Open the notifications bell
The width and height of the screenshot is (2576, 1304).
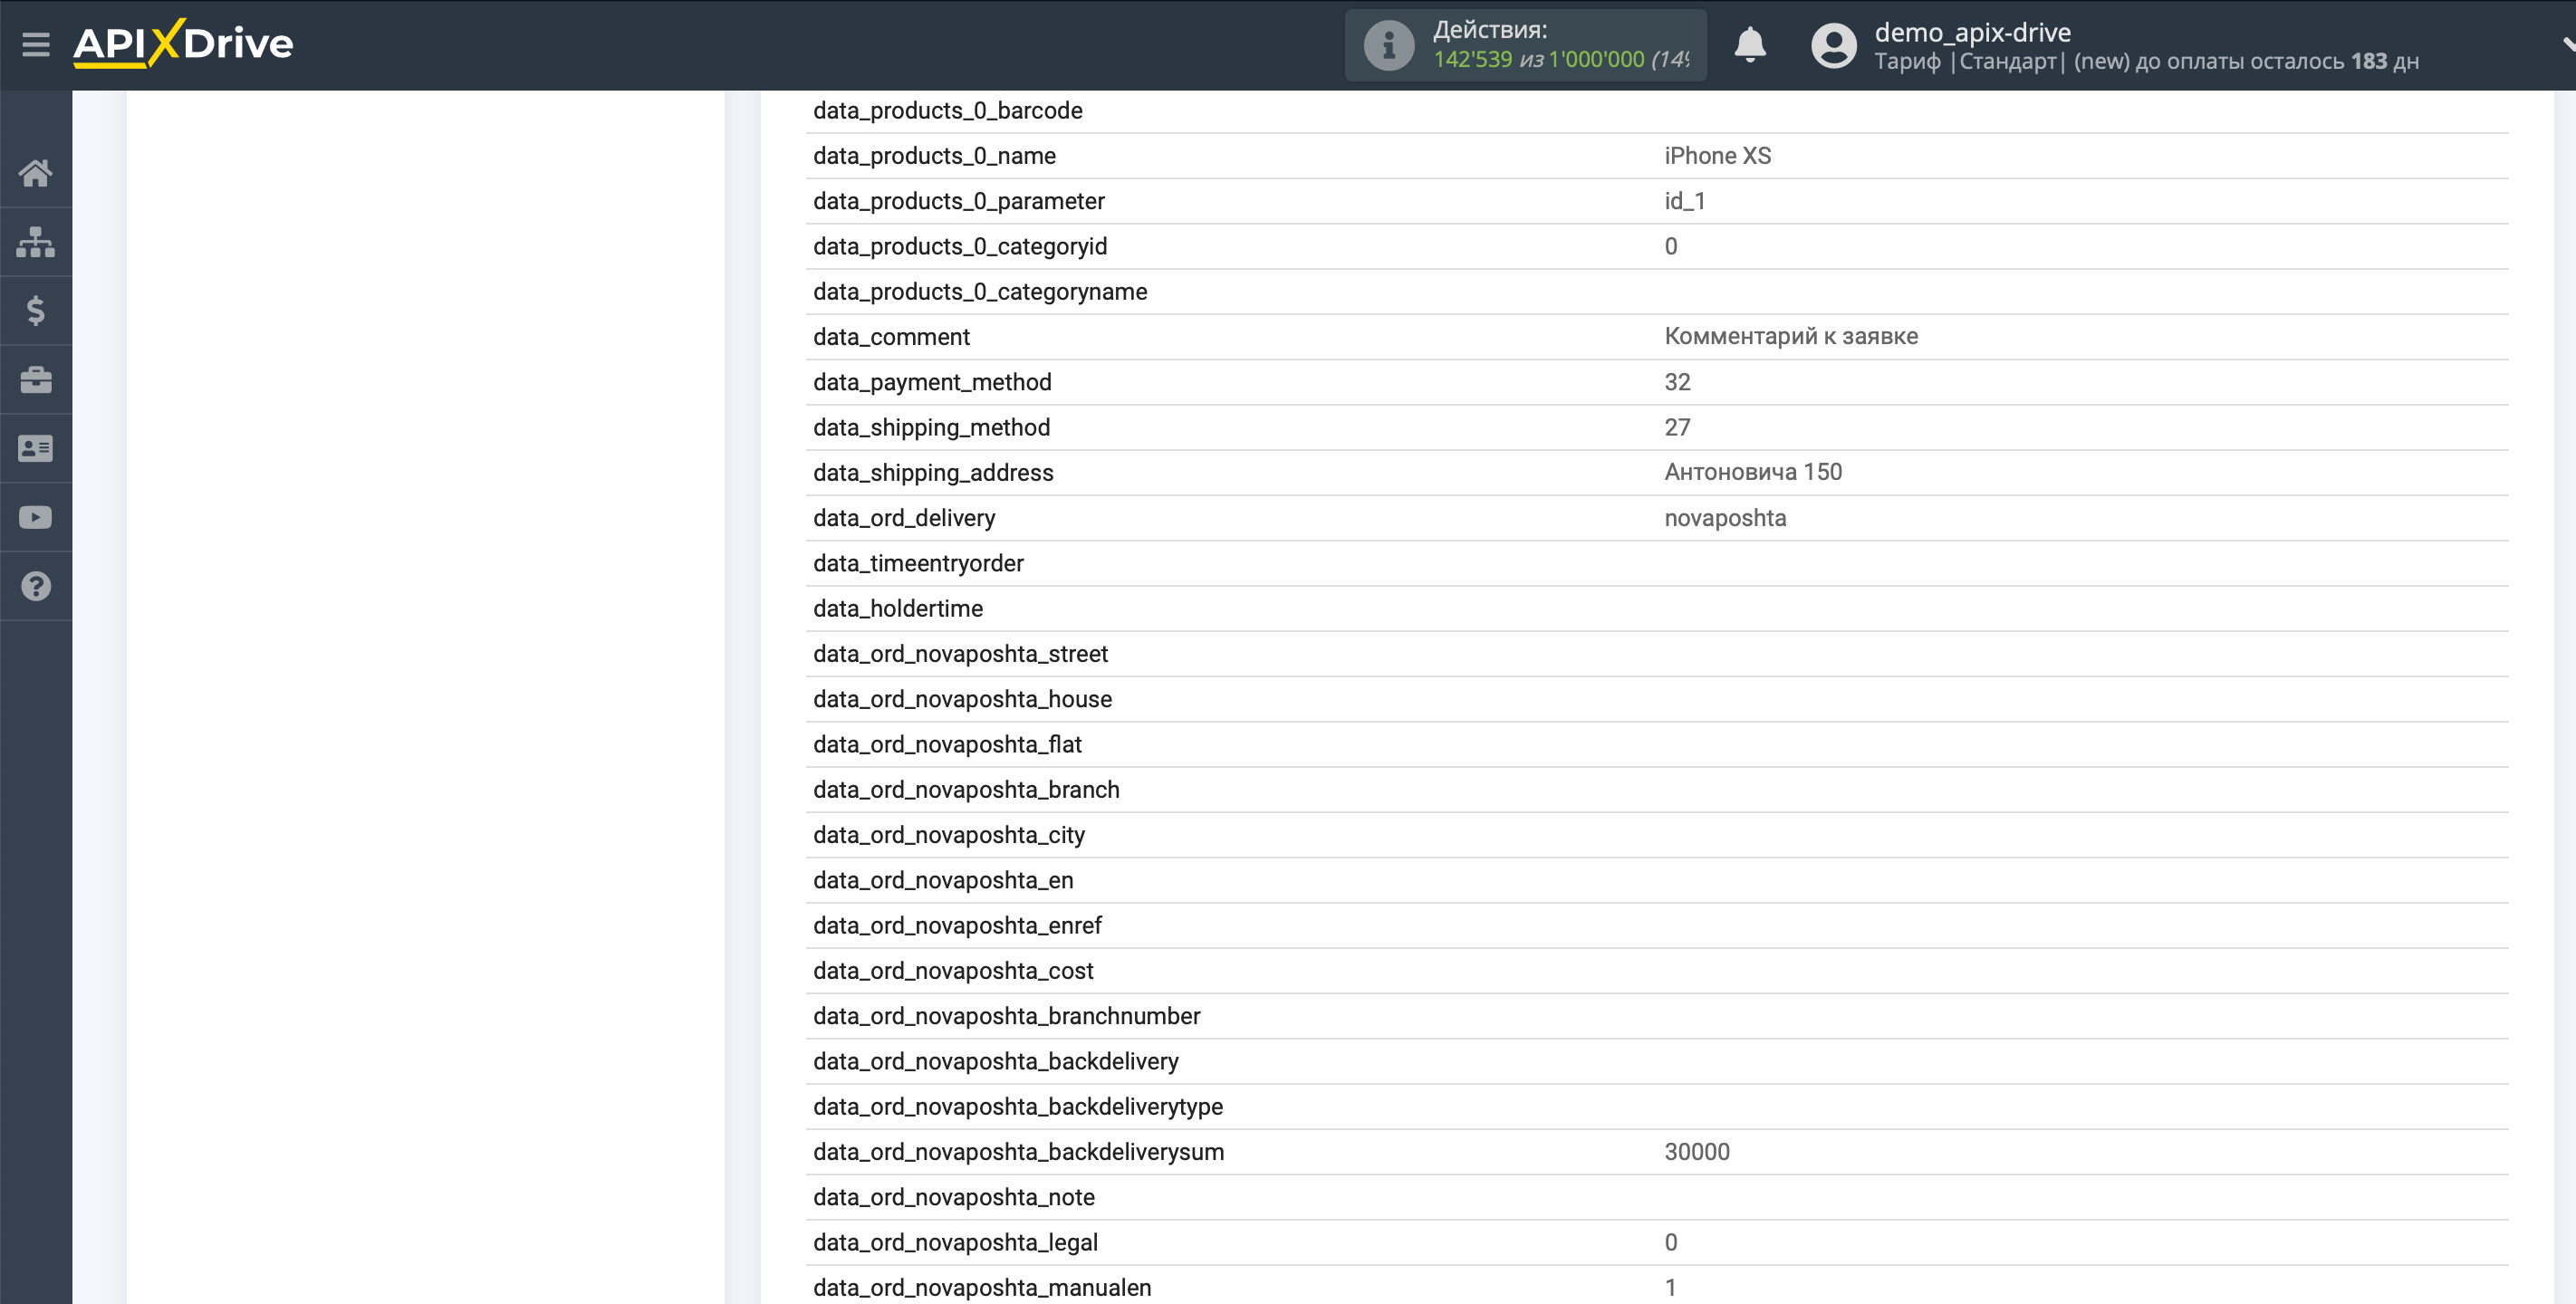(1749, 45)
